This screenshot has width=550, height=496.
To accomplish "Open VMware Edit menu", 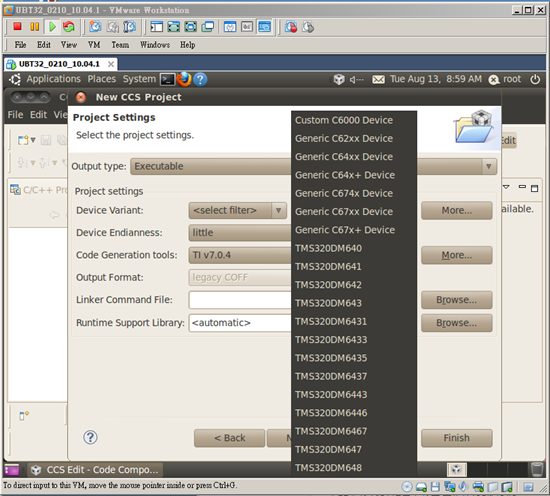I will point(44,45).
